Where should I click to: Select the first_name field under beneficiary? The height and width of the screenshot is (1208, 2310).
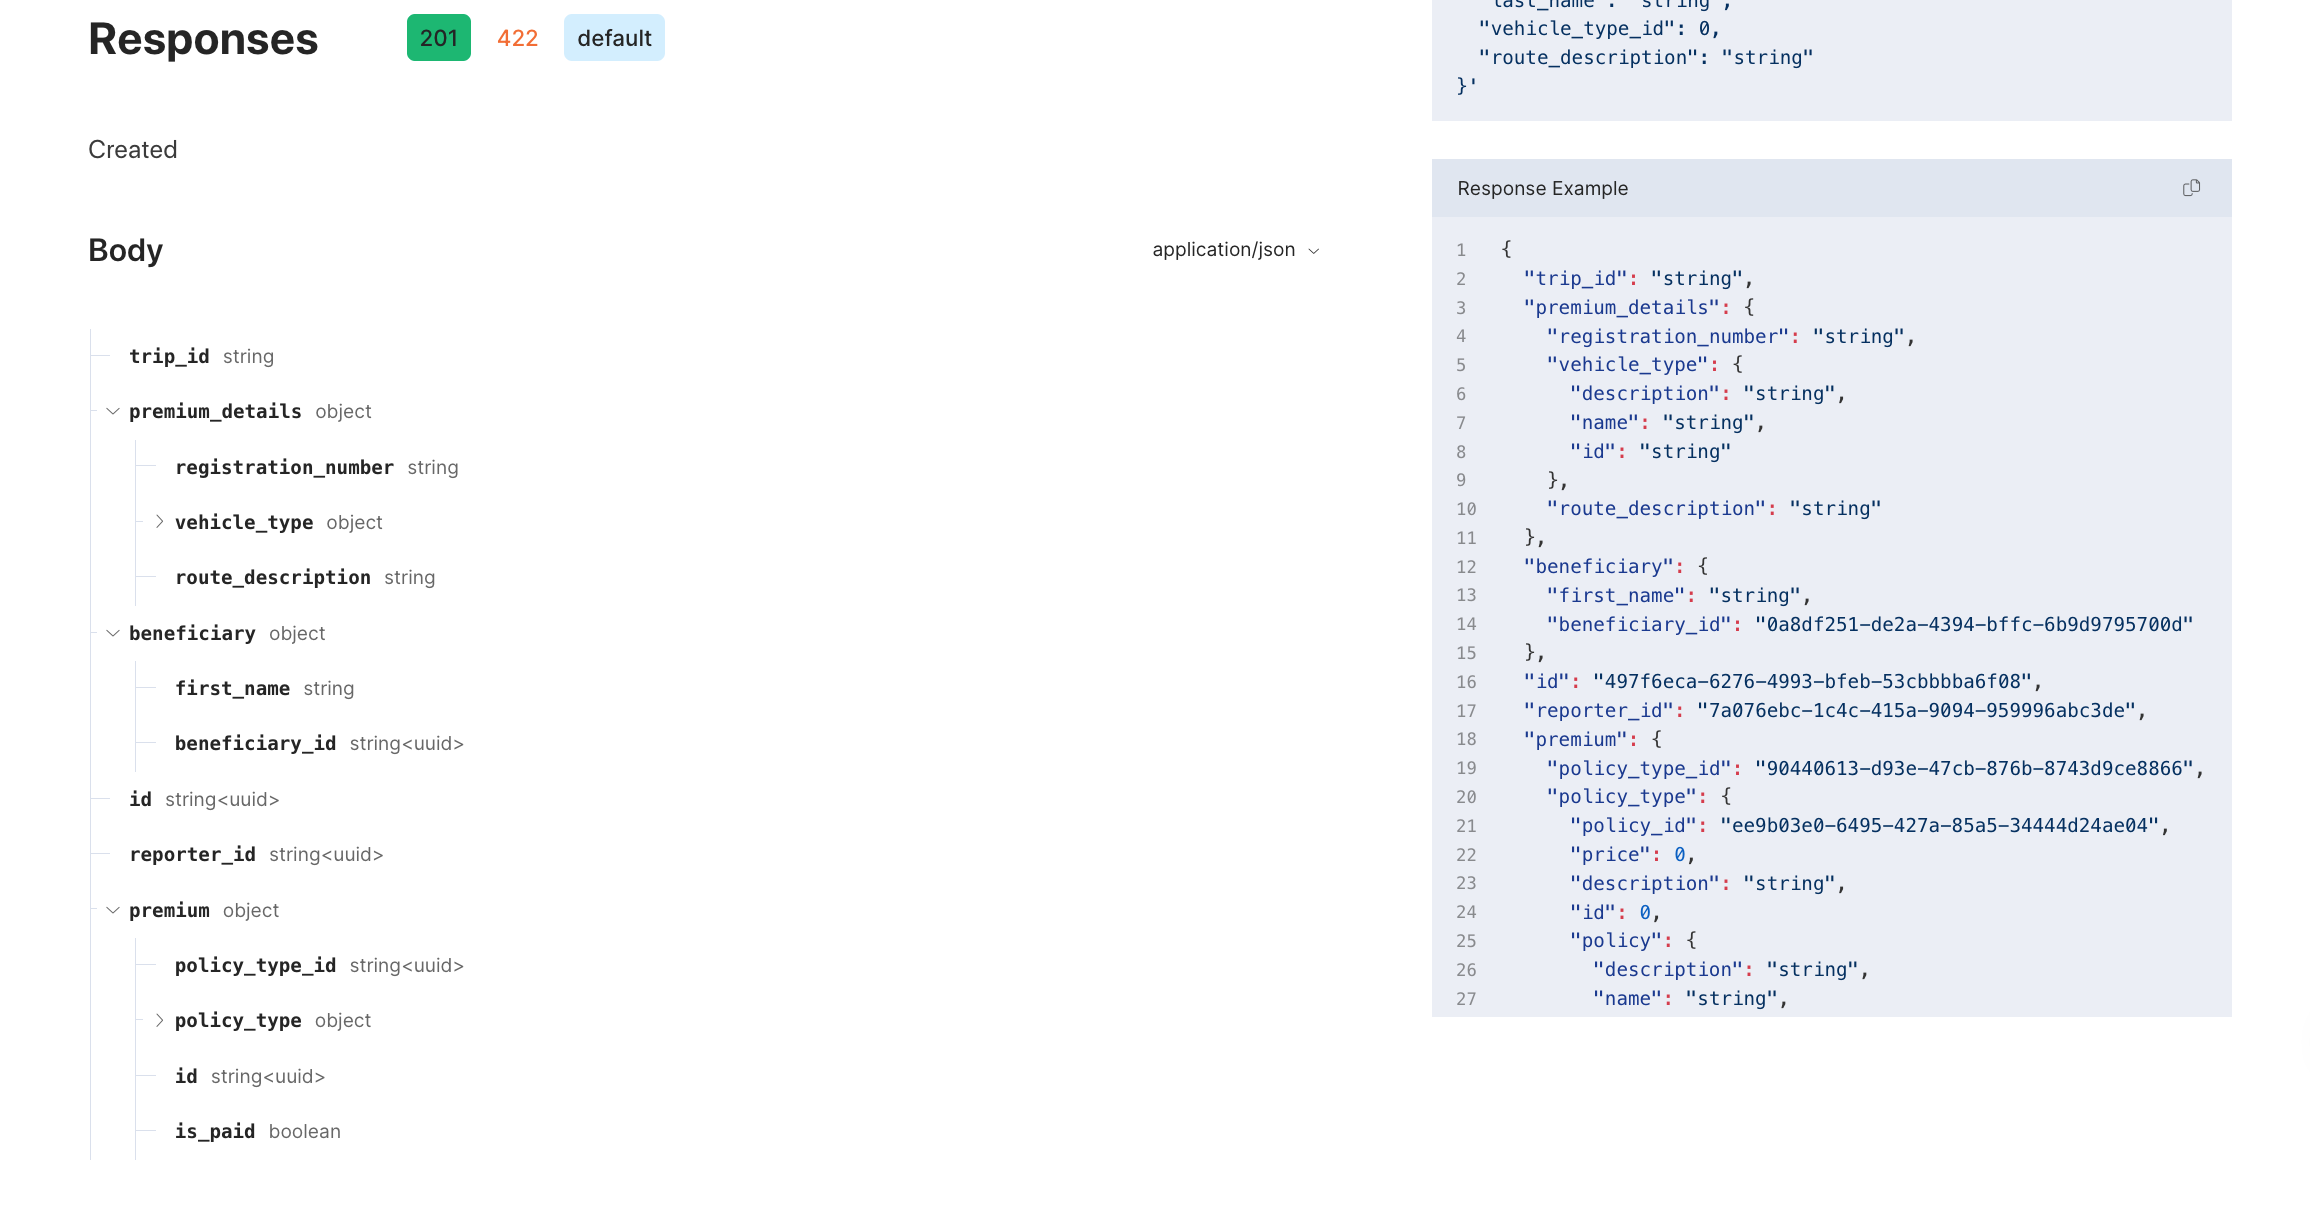[x=232, y=688]
